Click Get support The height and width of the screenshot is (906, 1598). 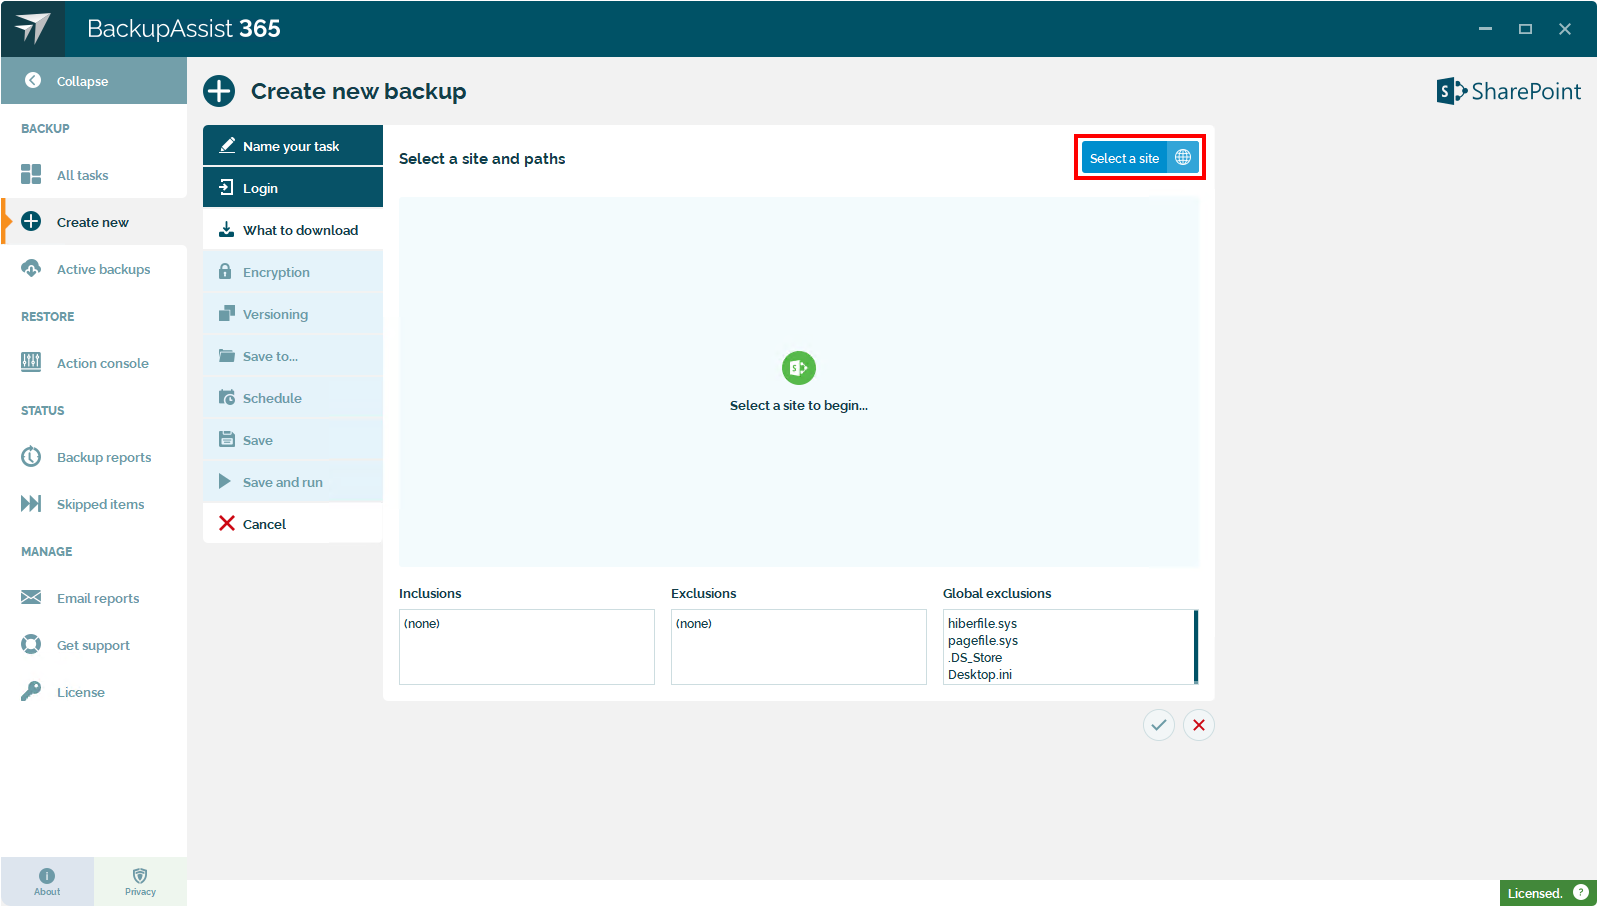click(94, 645)
